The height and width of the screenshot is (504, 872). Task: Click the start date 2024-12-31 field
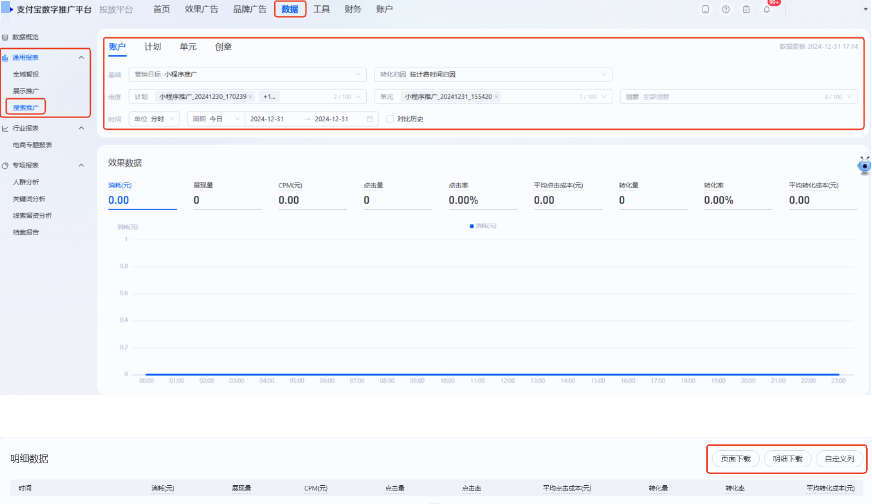pyautogui.click(x=267, y=119)
